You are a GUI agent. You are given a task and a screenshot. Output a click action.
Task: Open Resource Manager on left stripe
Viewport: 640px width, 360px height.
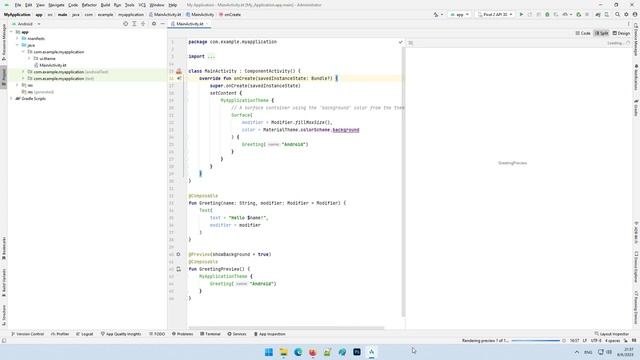click(4, 42)
